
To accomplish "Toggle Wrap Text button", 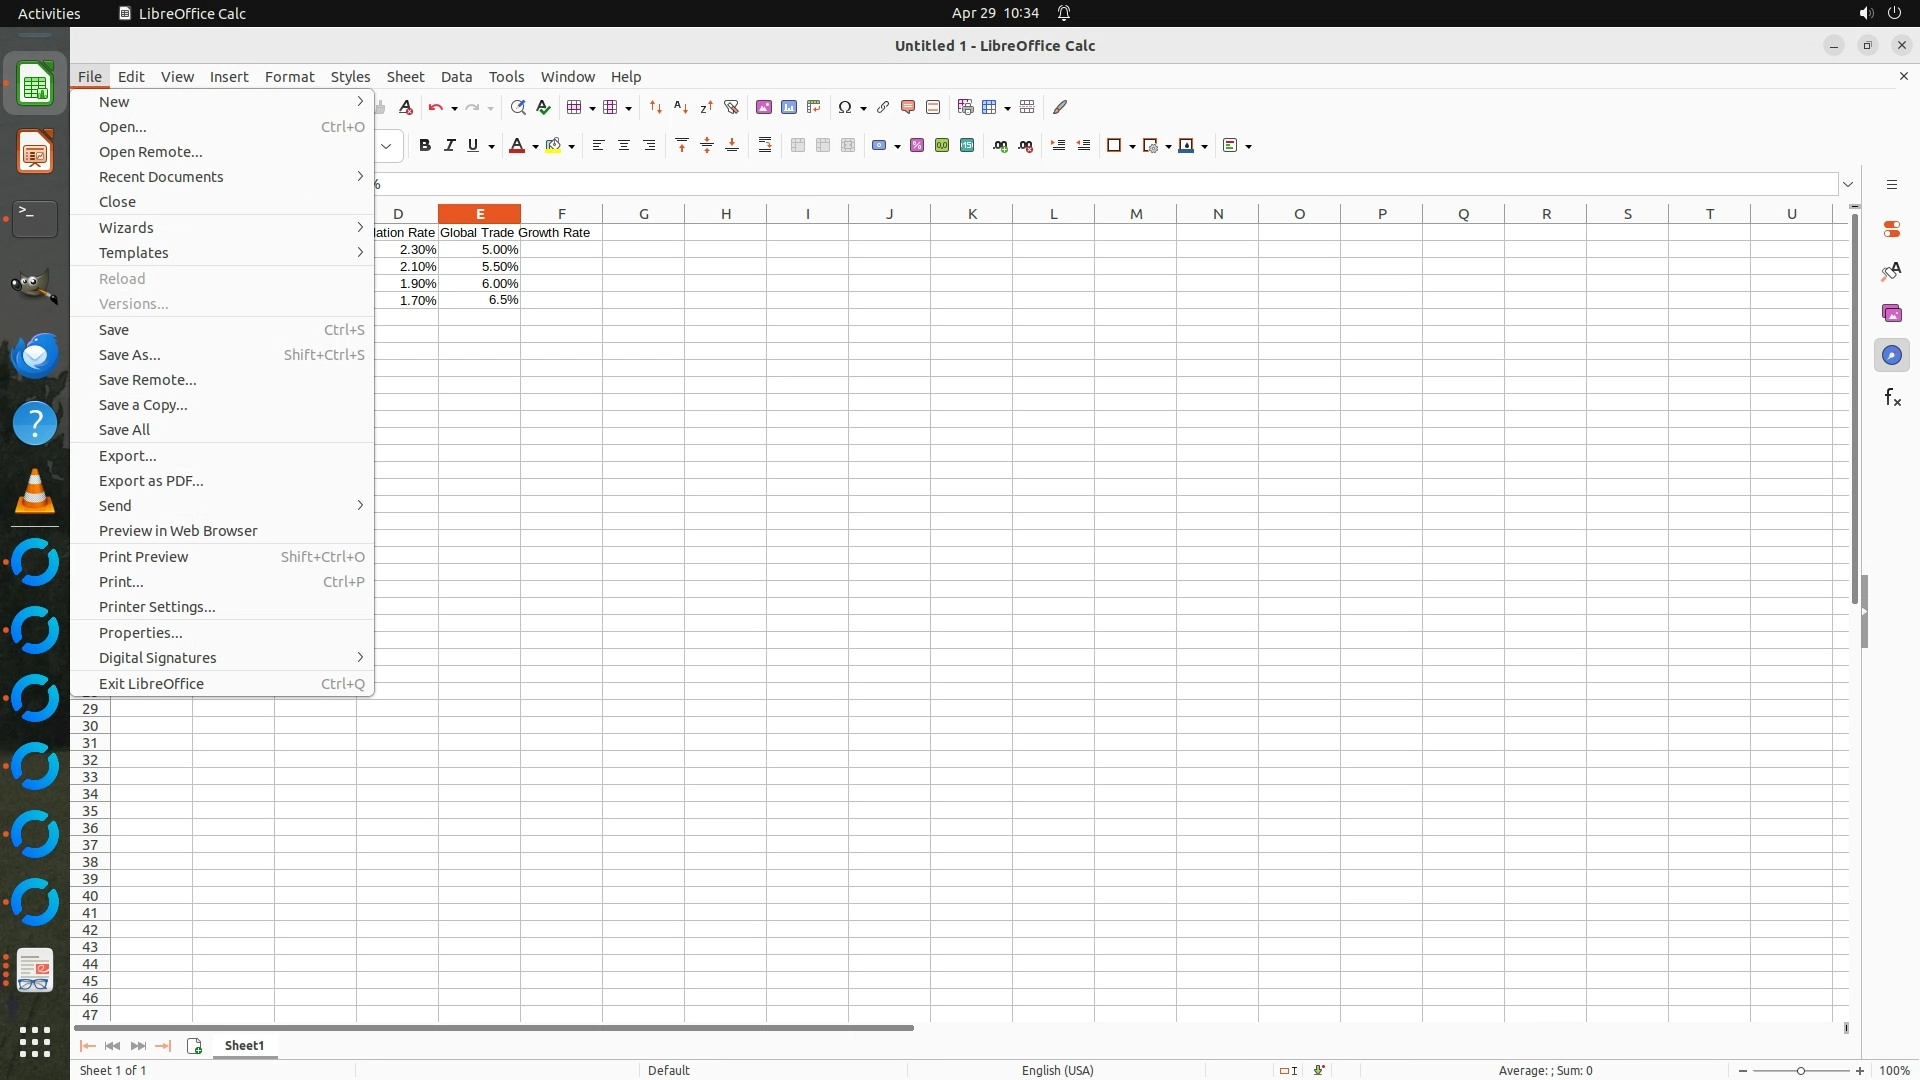I will [x=765, y=146].
